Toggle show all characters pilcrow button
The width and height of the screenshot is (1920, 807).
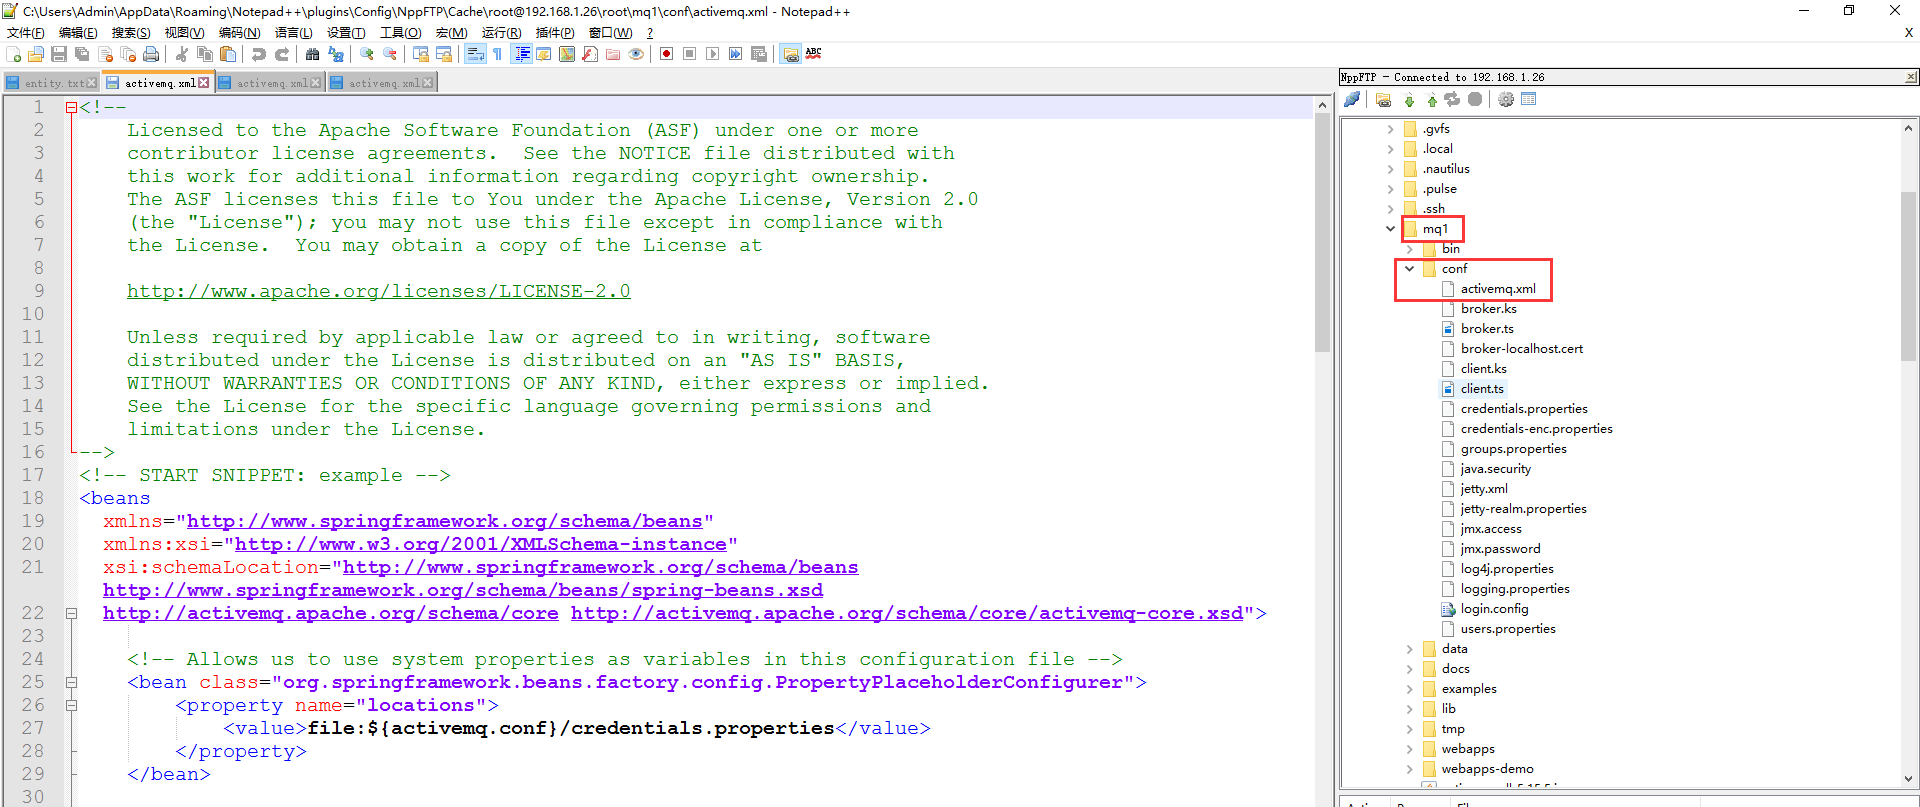[x=497, y=54]
